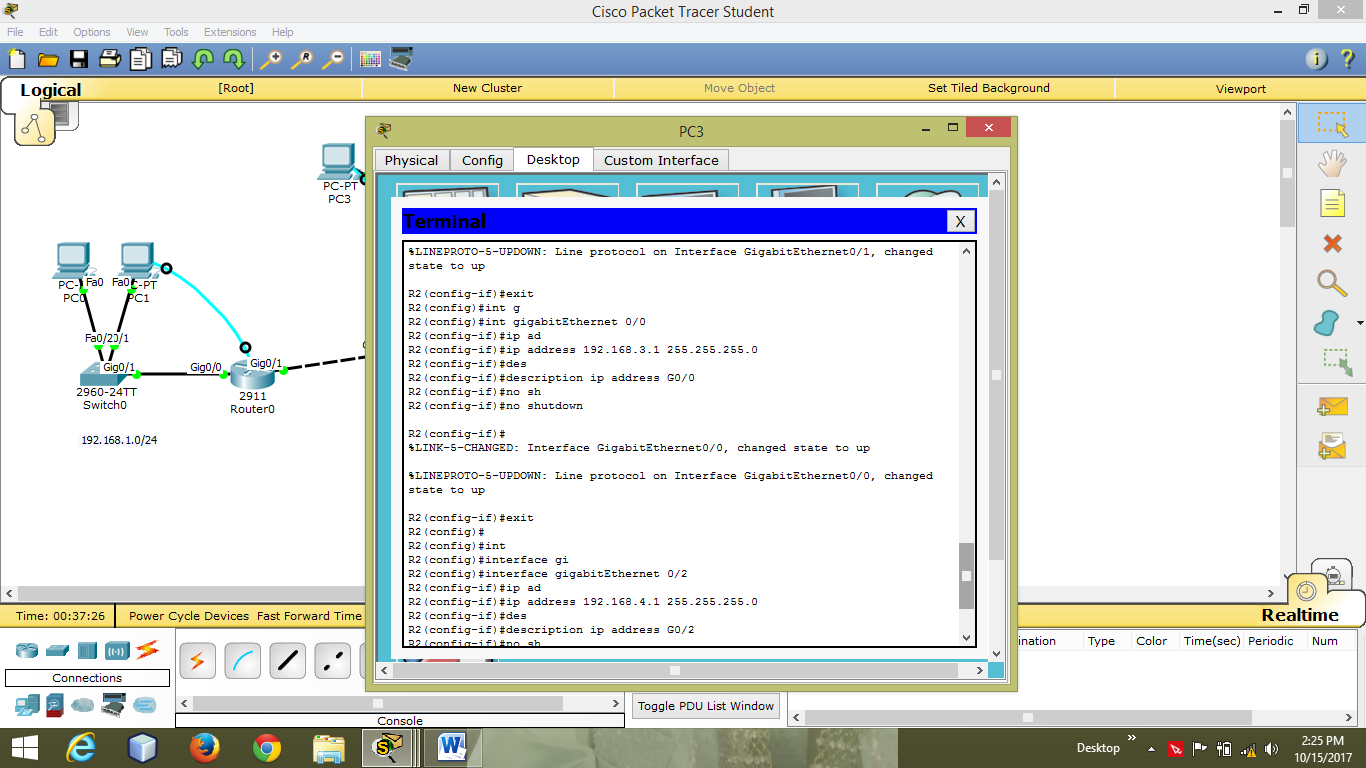Save the network with the floppy disk icon
The height and width of the screenshot is (768, 1366).
tap(79, 59)
